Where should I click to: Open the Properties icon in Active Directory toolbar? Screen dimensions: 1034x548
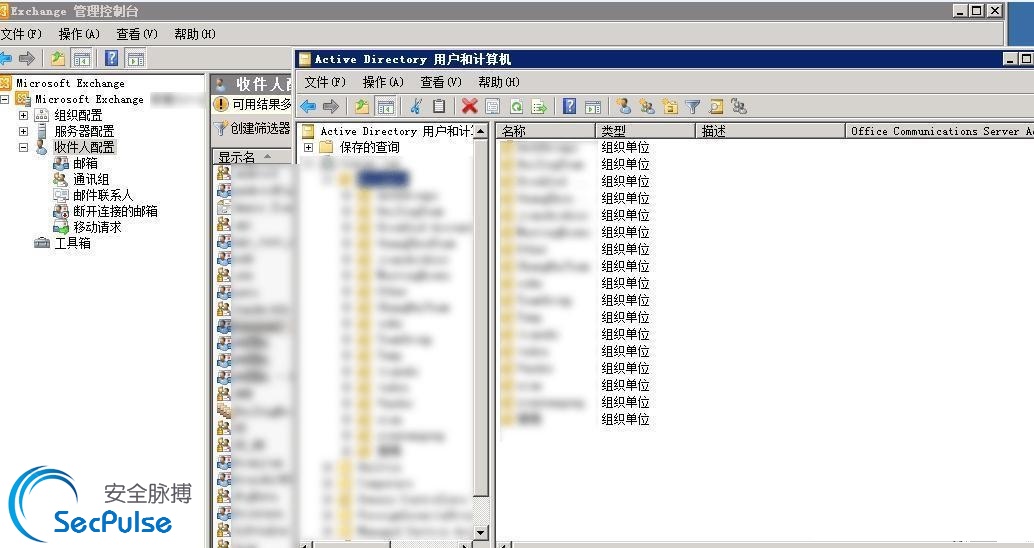coord(493,106)
